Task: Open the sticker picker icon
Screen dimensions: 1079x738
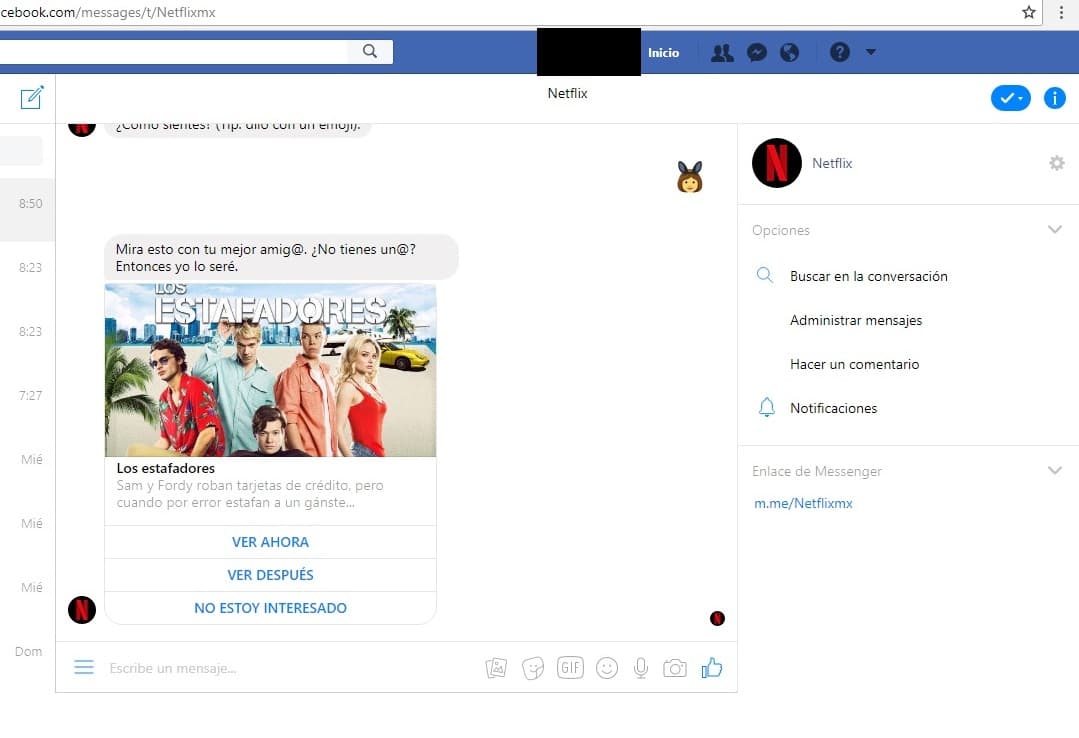Action: point(533,668)
